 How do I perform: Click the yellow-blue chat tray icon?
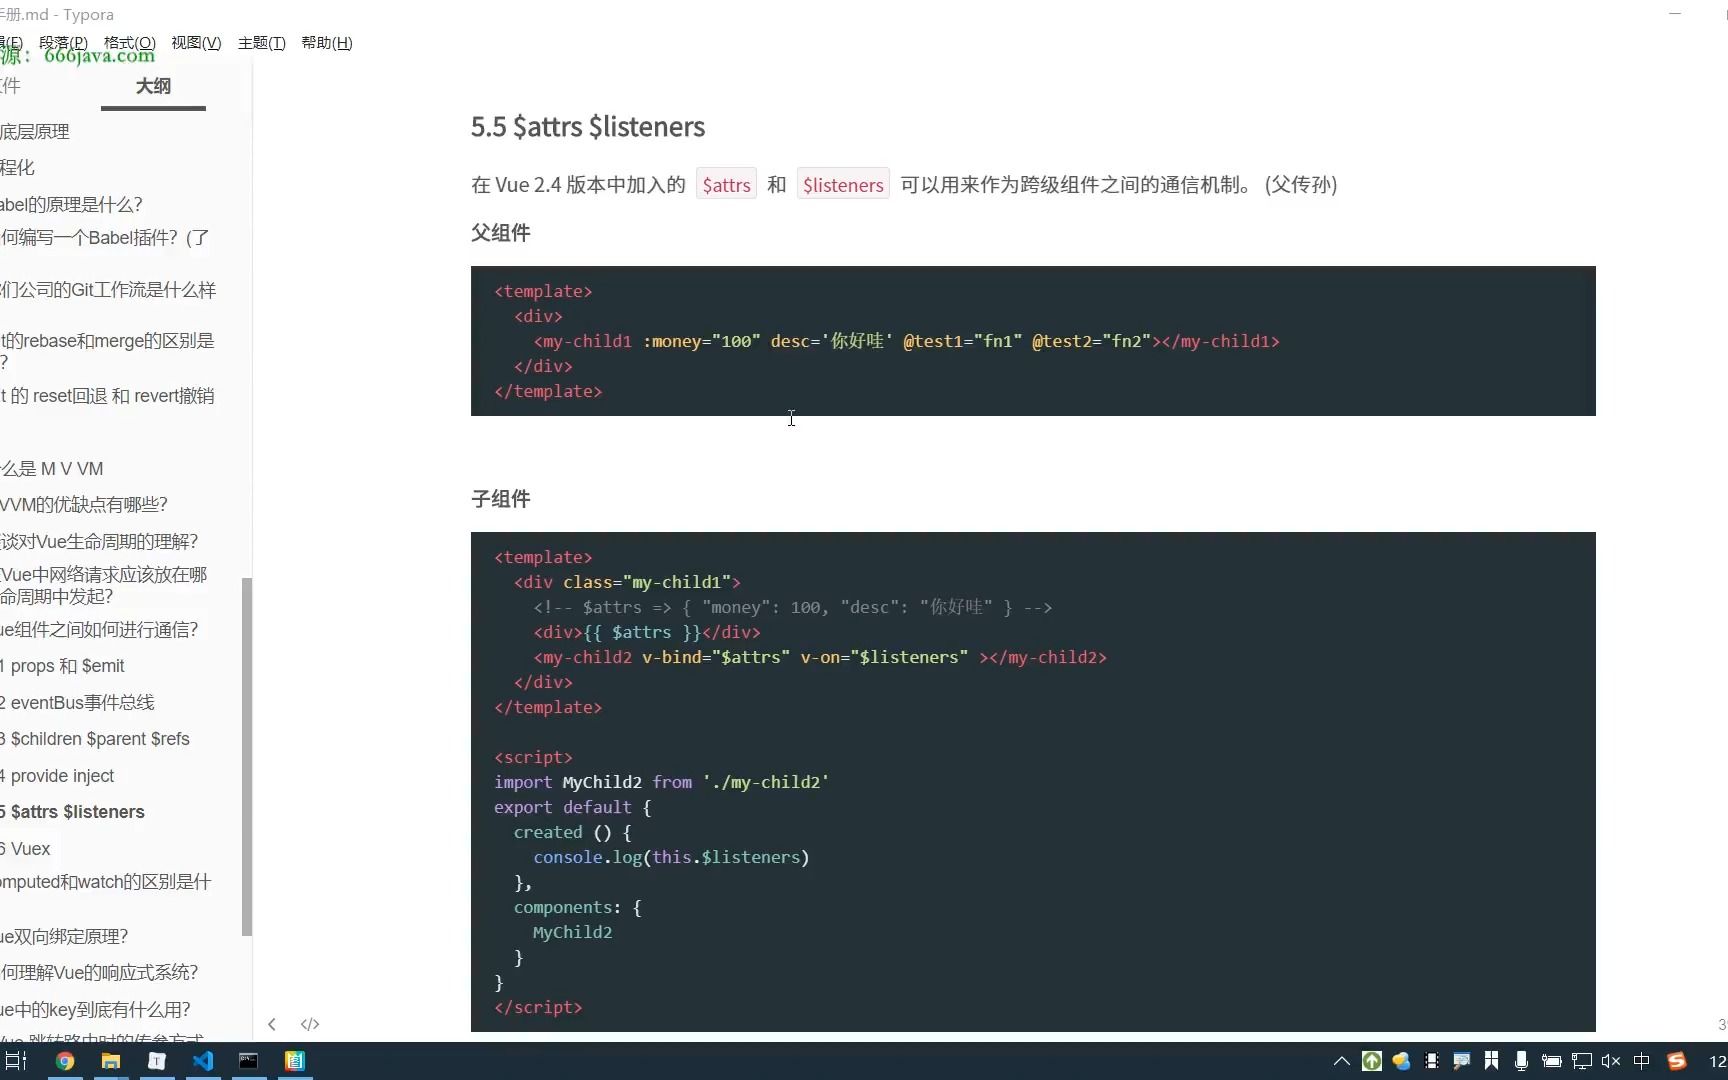pyautogui.click(x=1402, y=1061)
